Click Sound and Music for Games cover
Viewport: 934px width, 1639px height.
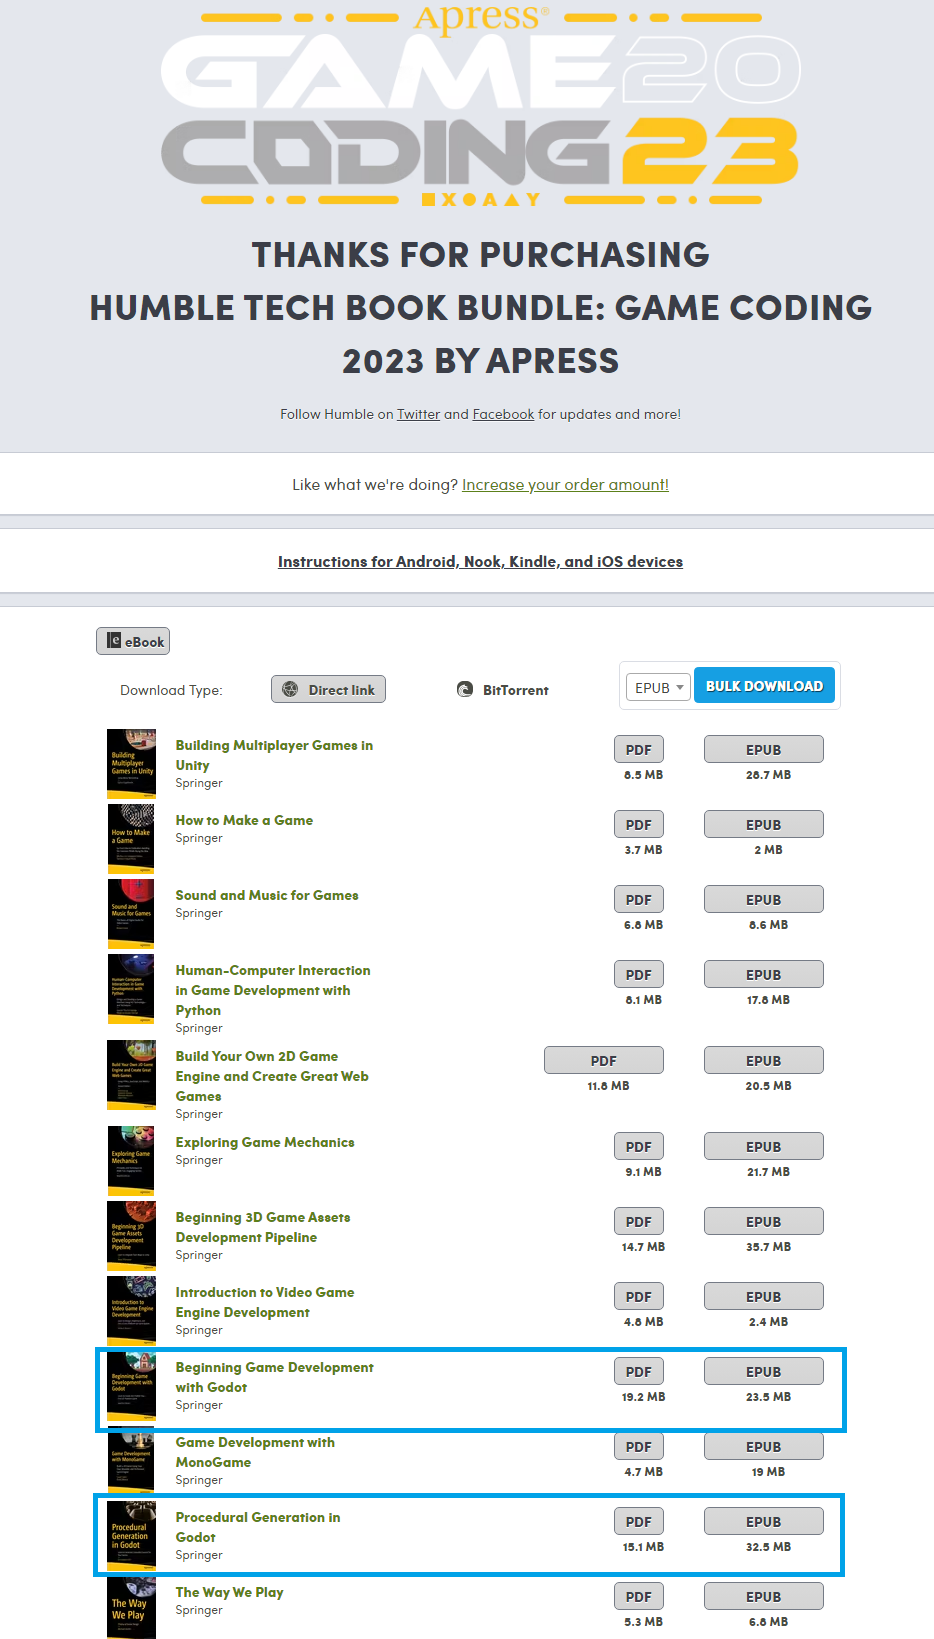tap(131, 914)
